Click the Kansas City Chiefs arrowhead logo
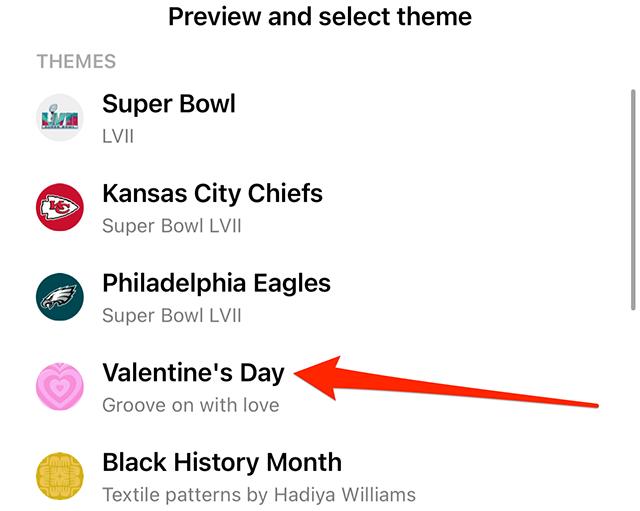Viewport: 640px width, 511px height. 60,207
